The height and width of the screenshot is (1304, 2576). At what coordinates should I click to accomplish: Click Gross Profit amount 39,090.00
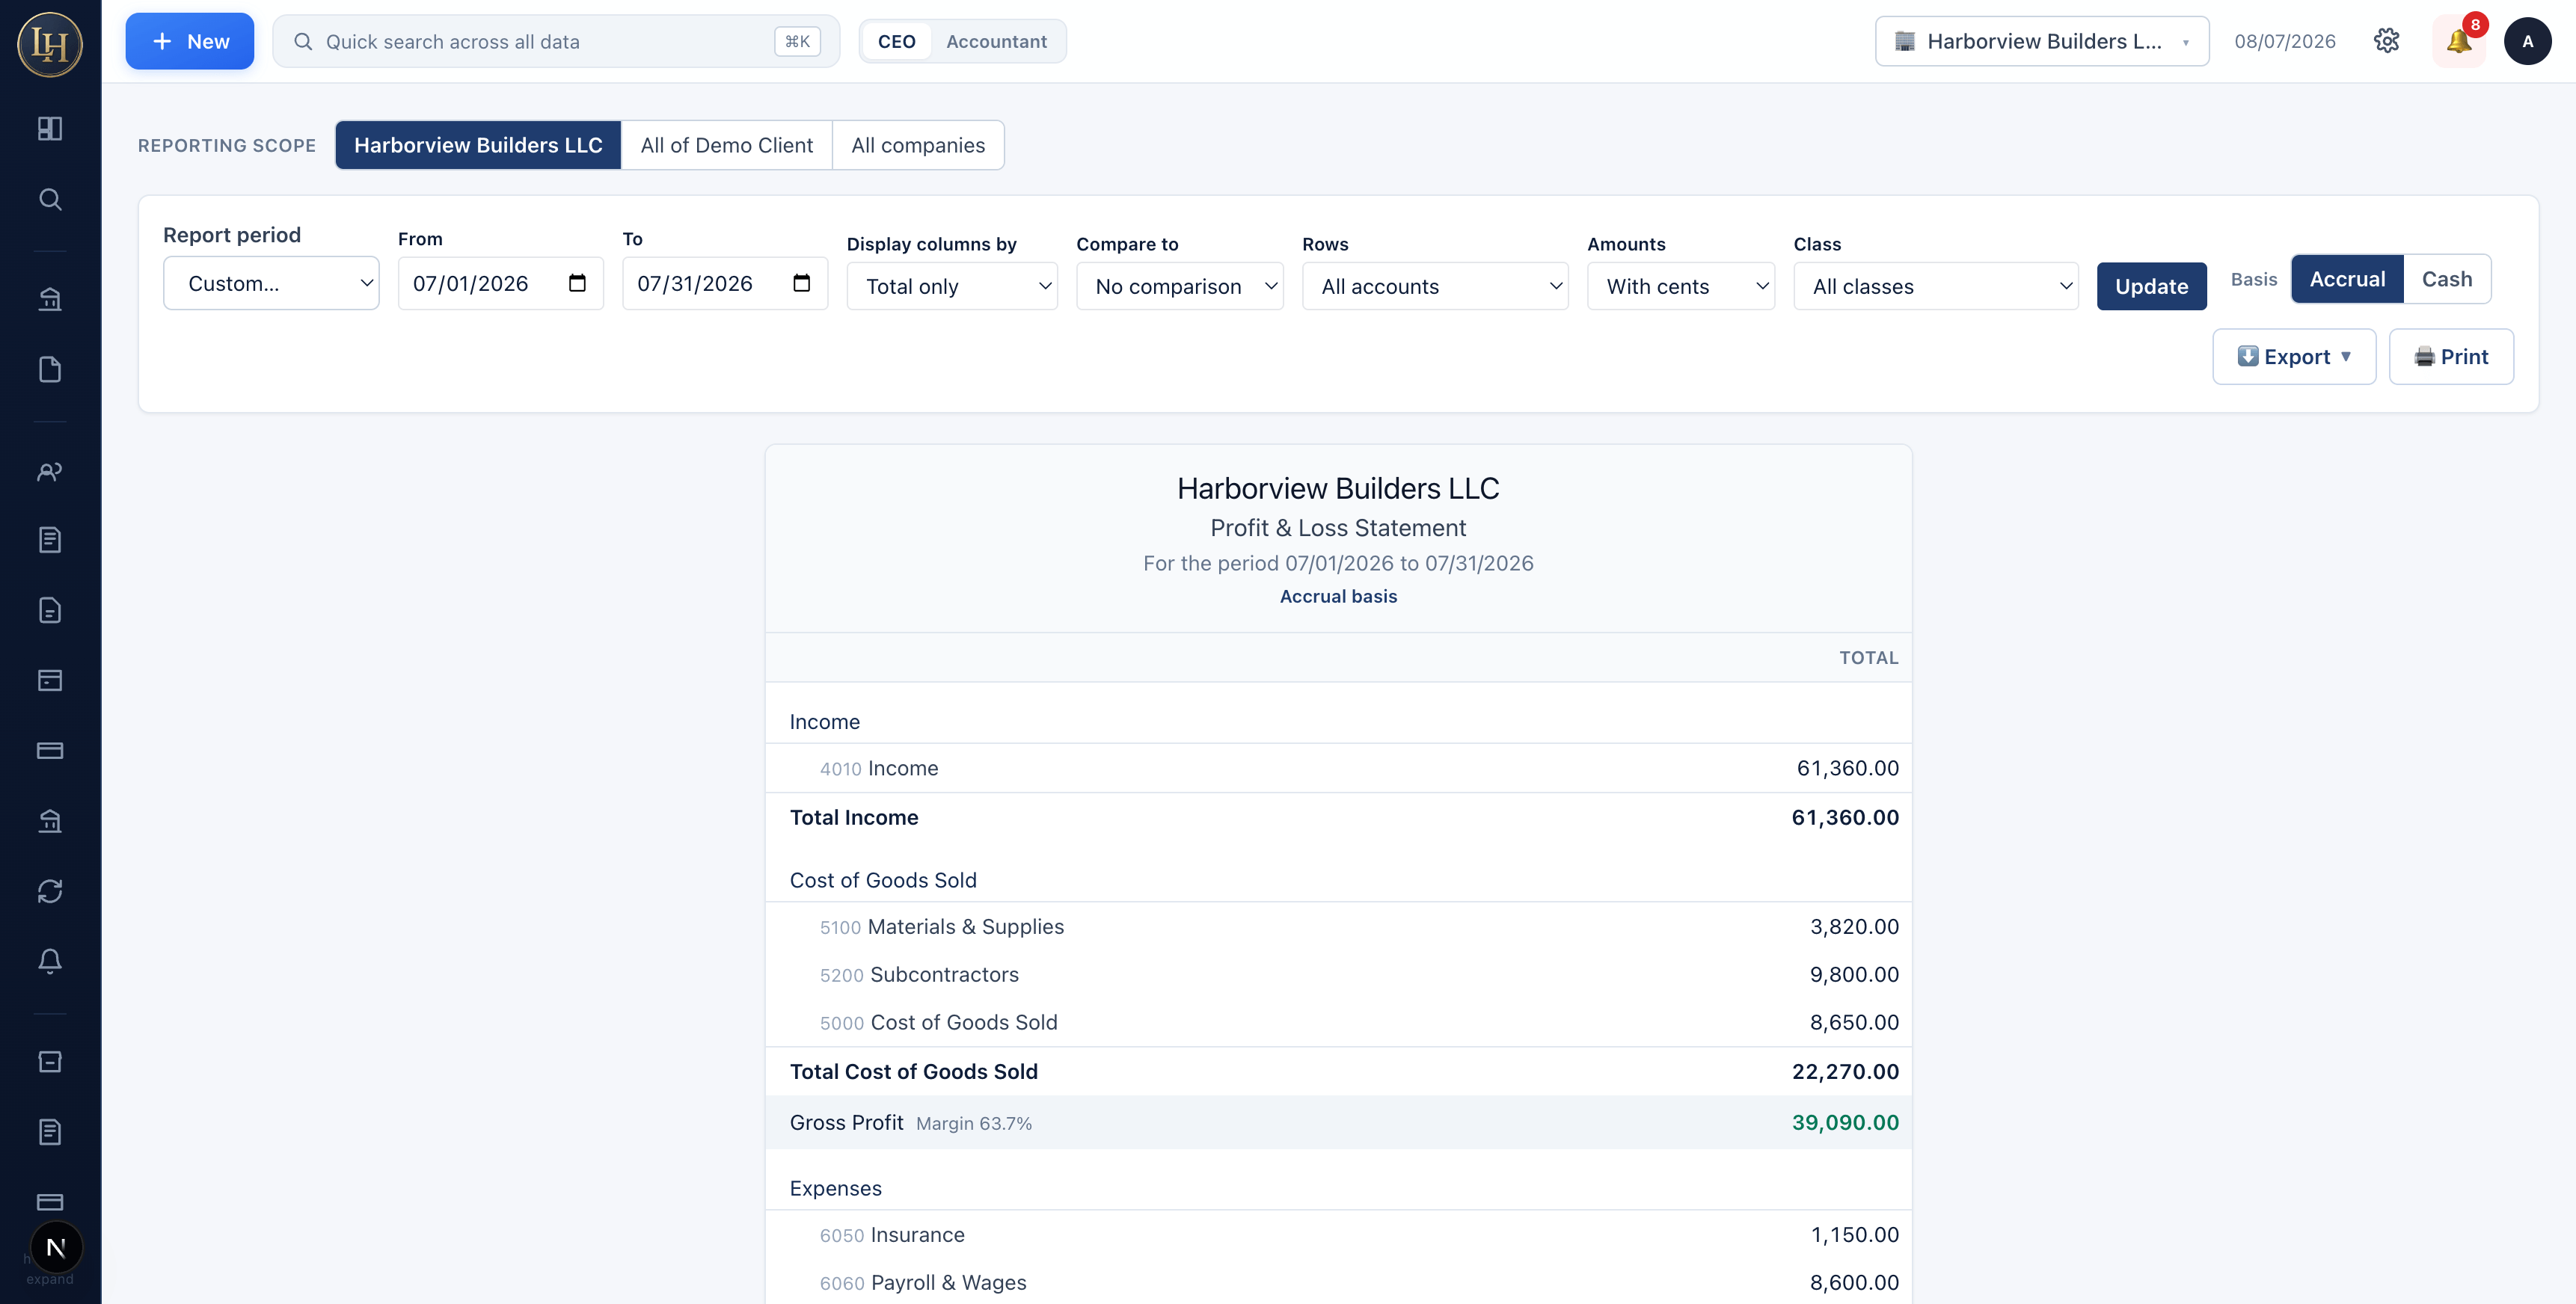point(1845,1122)
